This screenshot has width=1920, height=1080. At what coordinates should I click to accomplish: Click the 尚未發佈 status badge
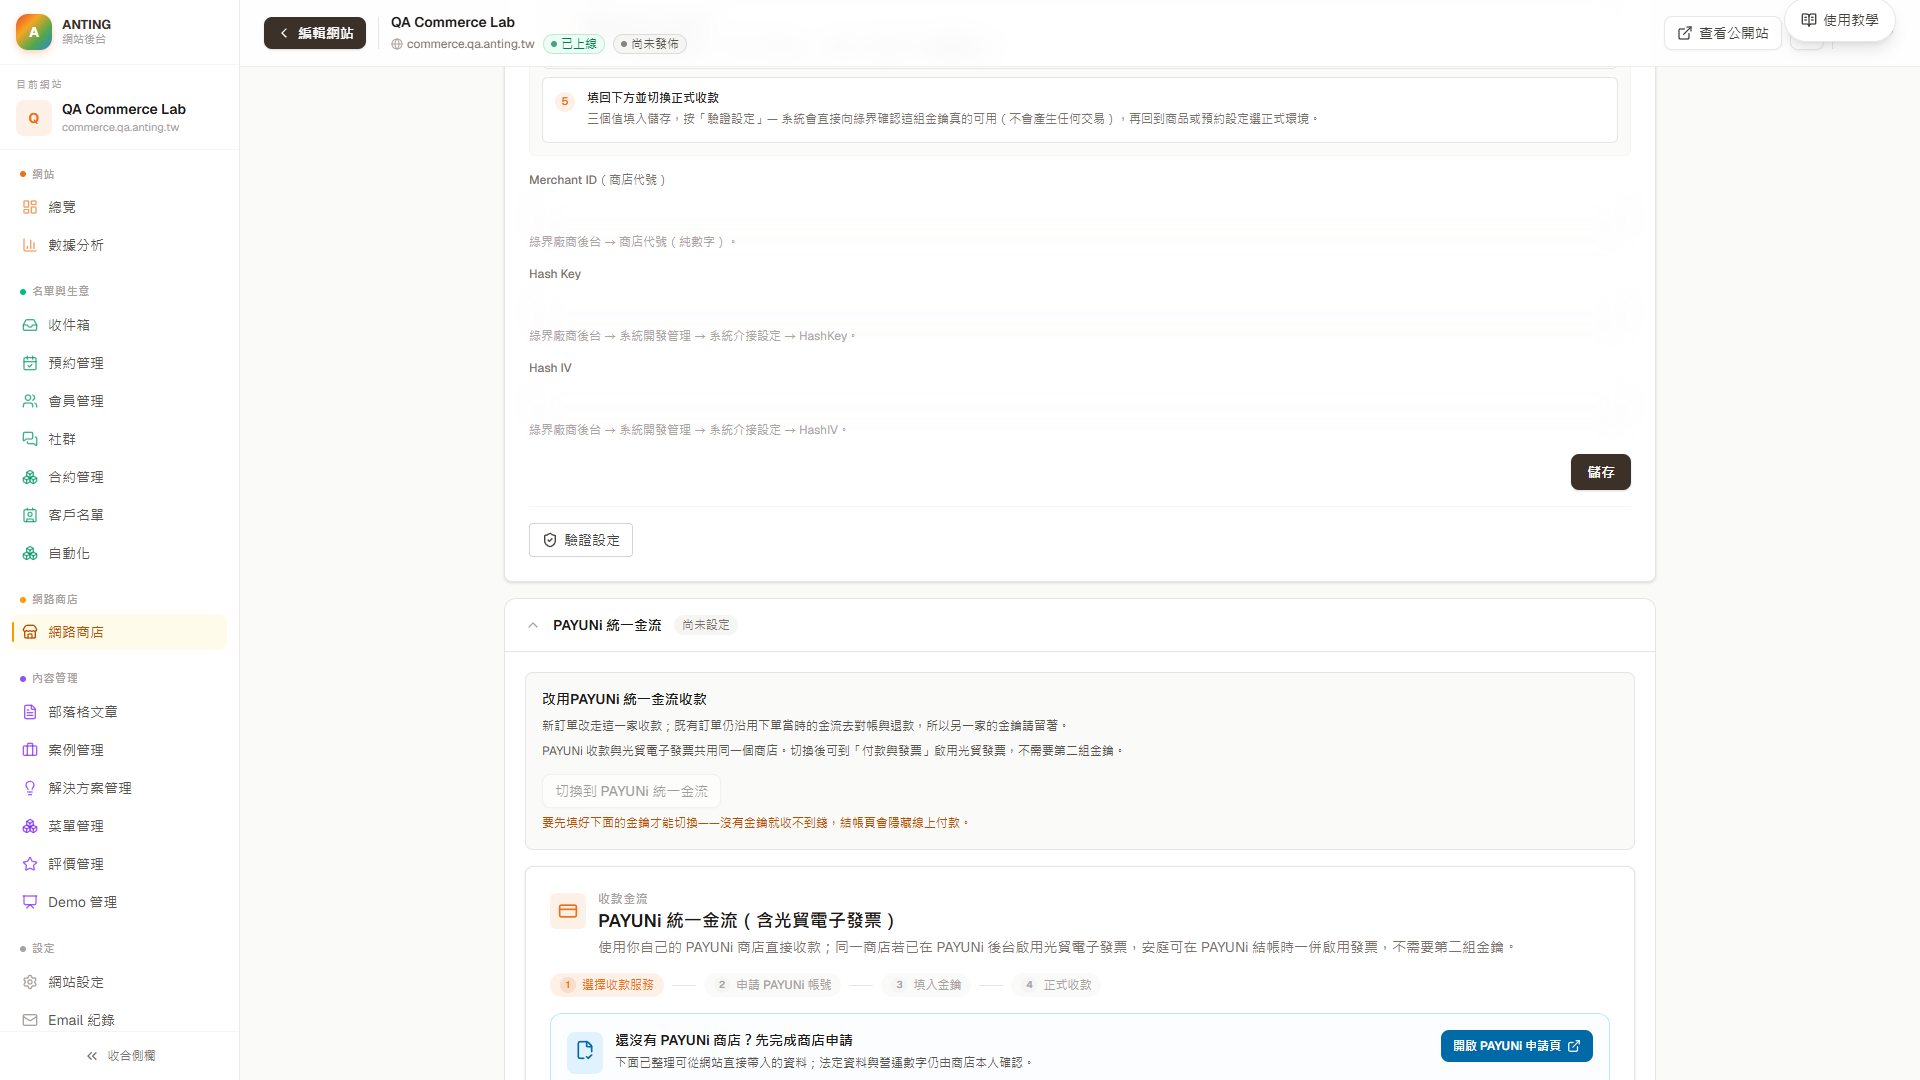[650, 44]
